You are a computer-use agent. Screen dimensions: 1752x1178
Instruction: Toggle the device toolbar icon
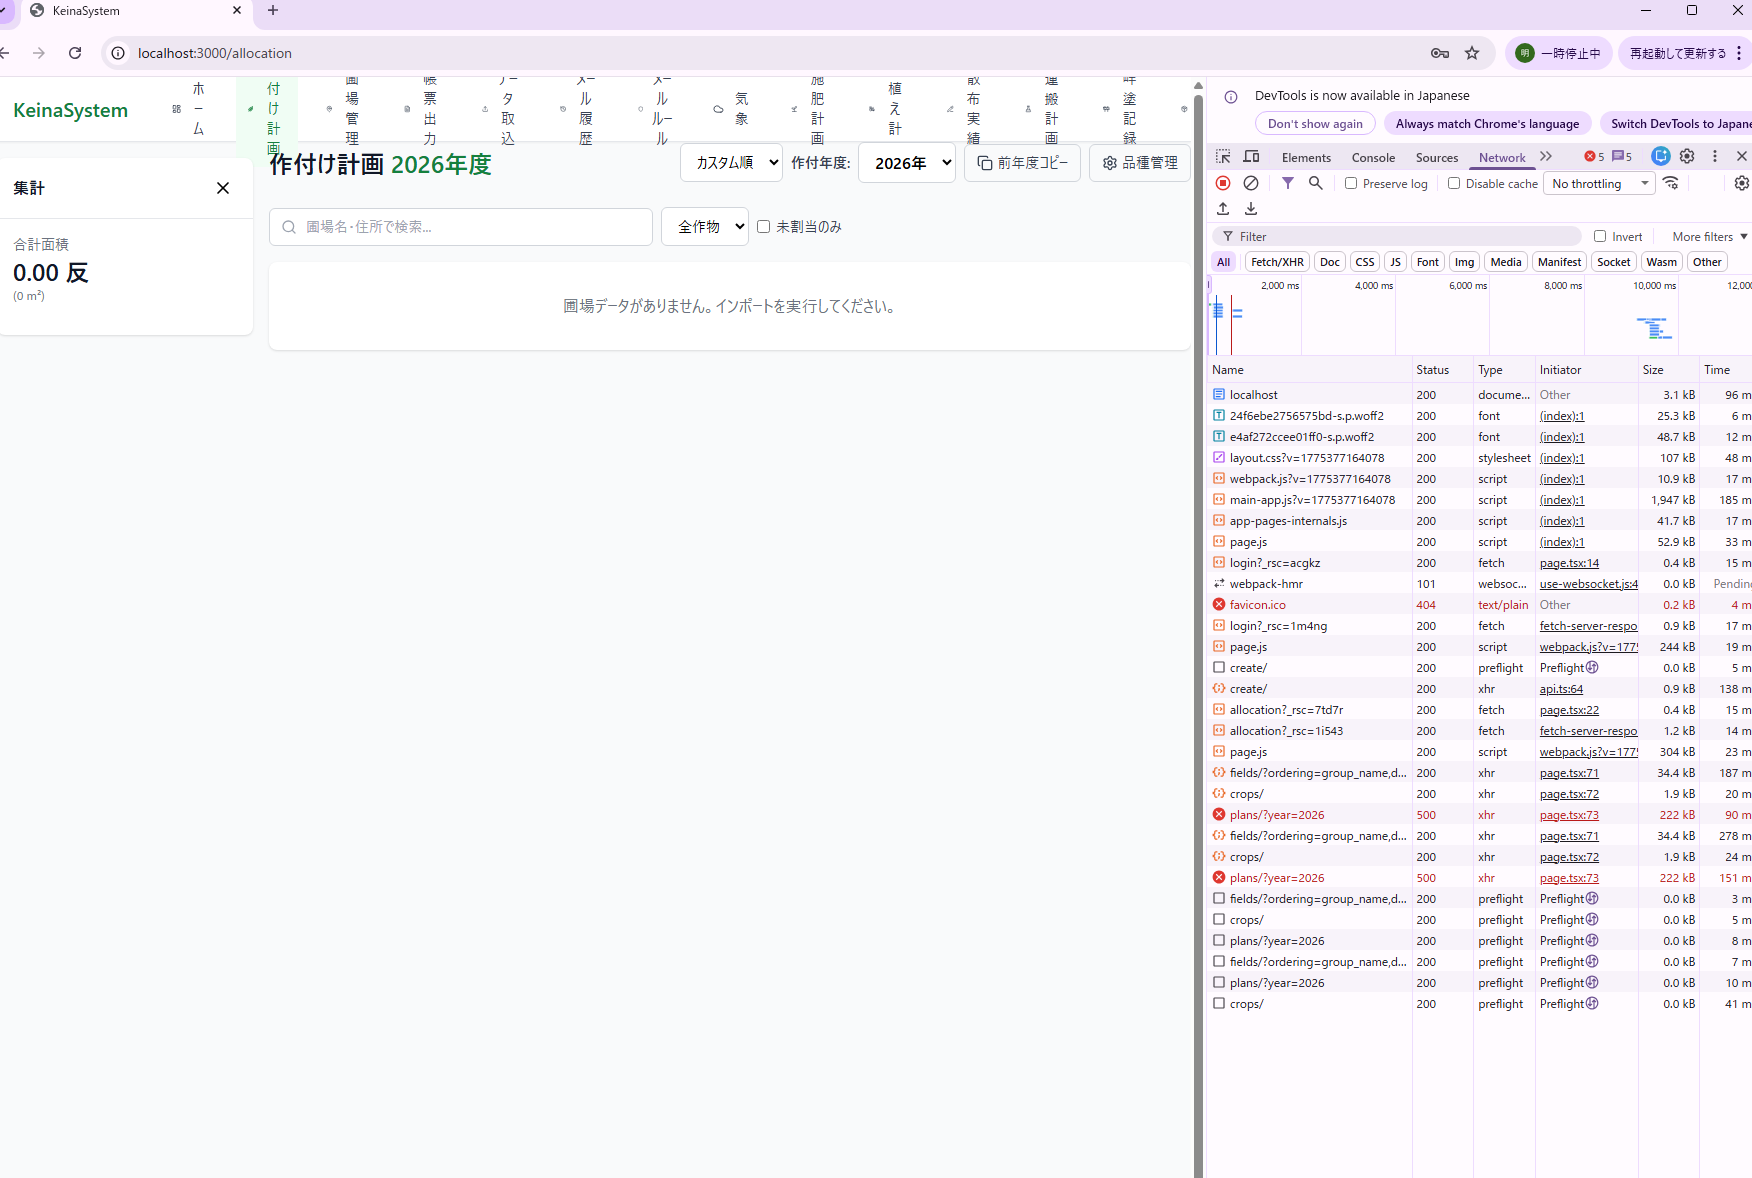click(1251, 157)
